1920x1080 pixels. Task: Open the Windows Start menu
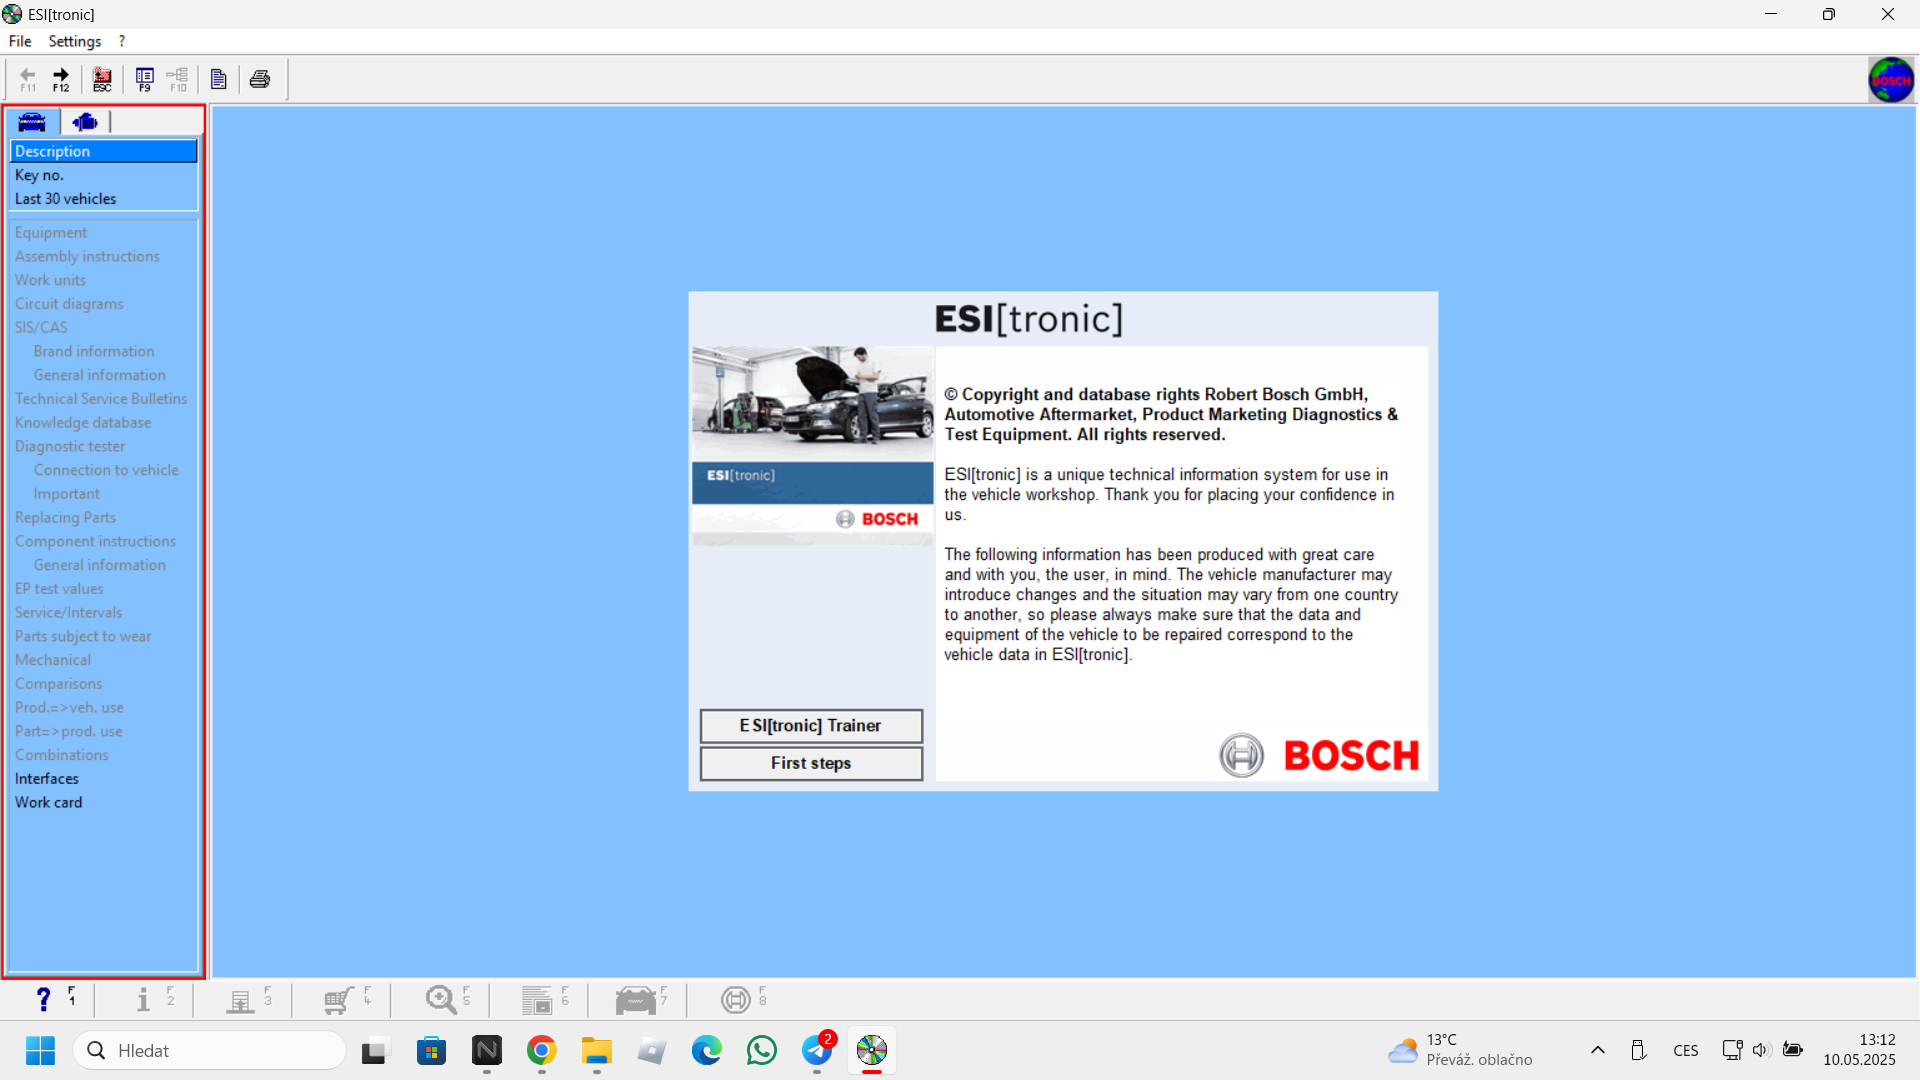pos(40,1051)
